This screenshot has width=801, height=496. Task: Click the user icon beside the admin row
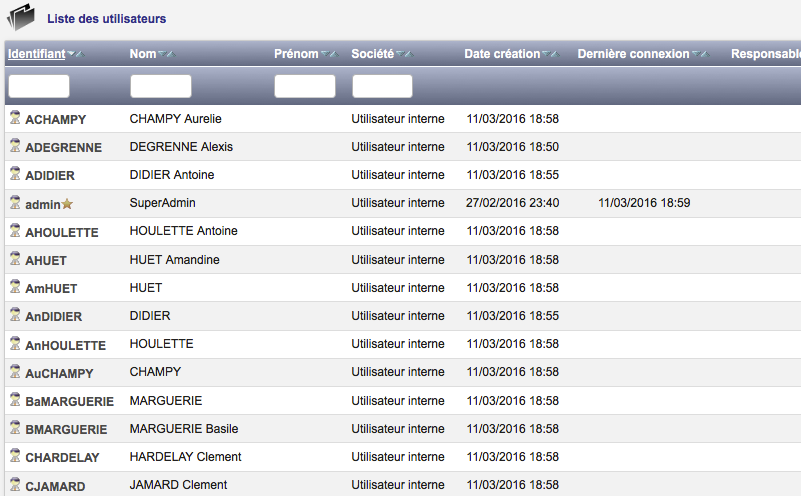[15, 203]
